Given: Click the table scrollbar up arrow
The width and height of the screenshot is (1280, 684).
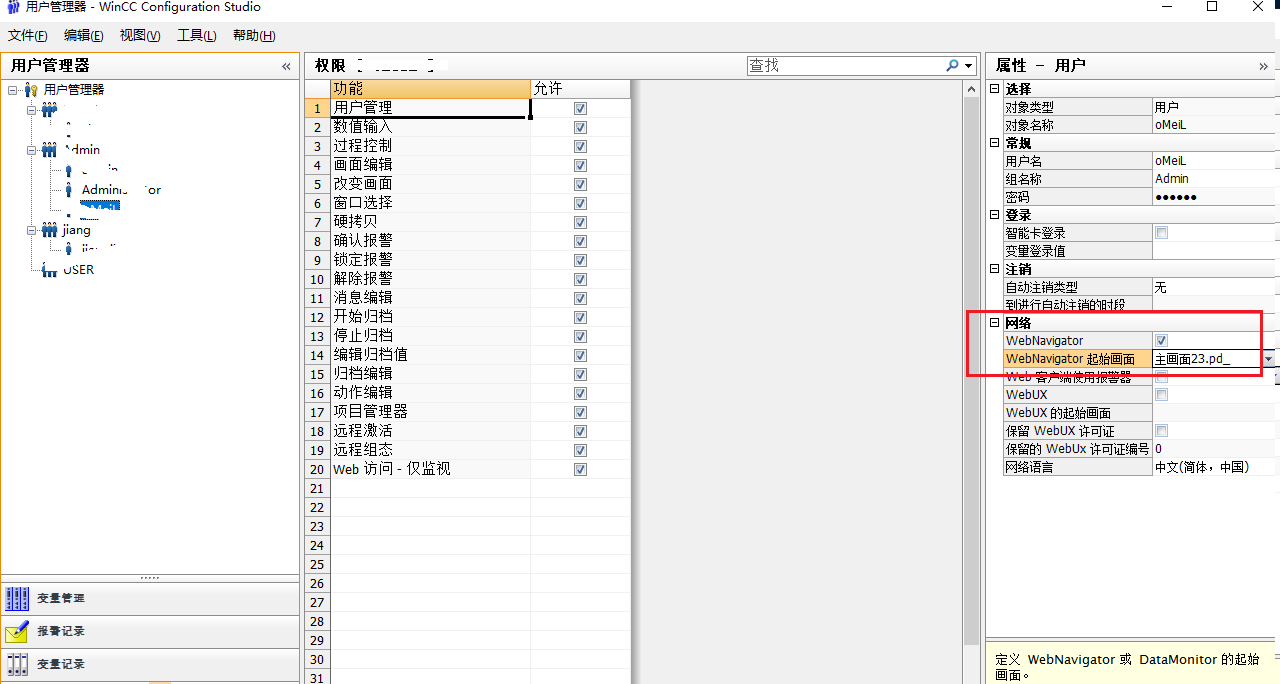Looking at the screenshot, I should click(971, 89).
